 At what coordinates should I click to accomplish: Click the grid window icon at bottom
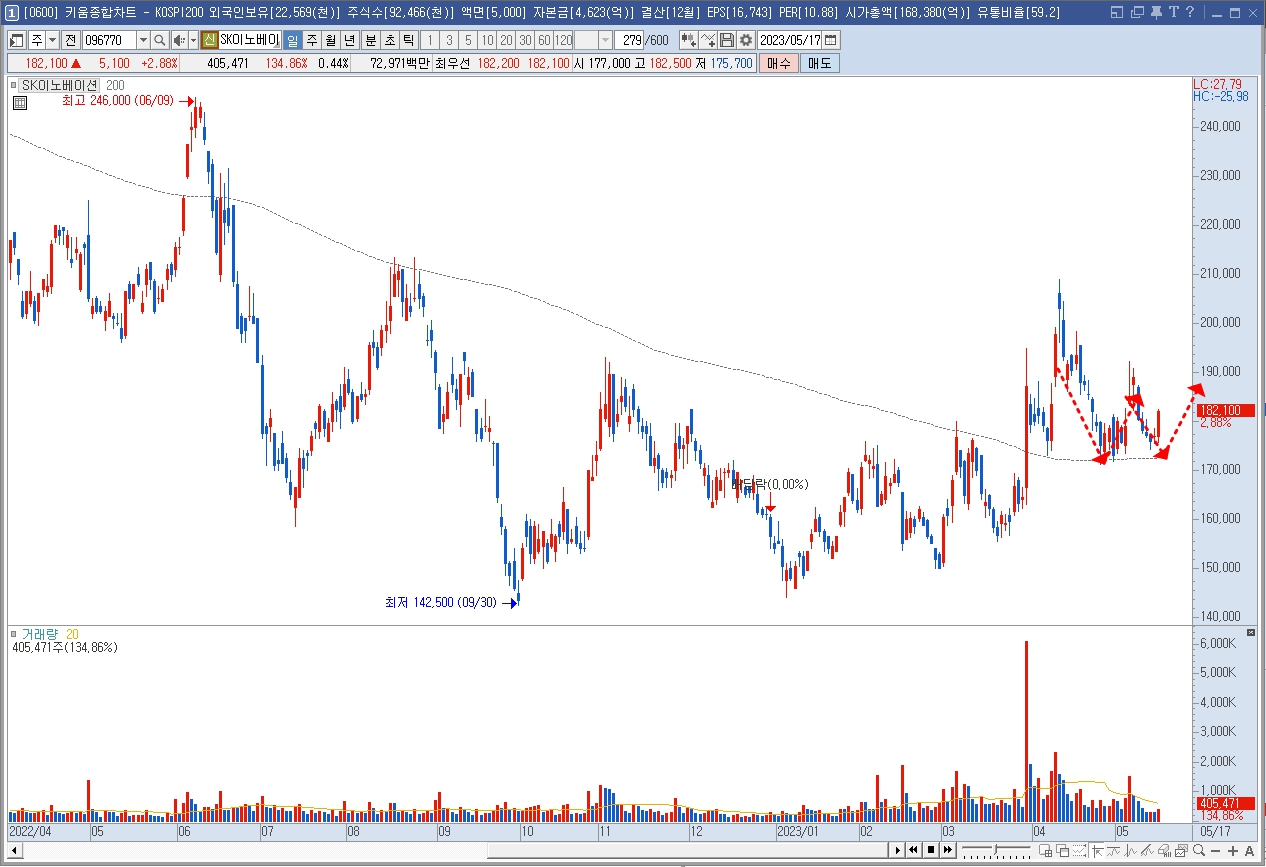(x=1045, y=850)
